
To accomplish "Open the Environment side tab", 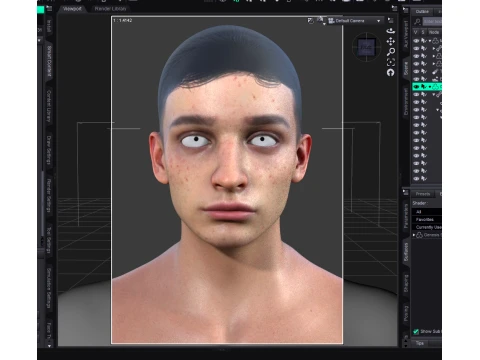I will coord(406,102).
